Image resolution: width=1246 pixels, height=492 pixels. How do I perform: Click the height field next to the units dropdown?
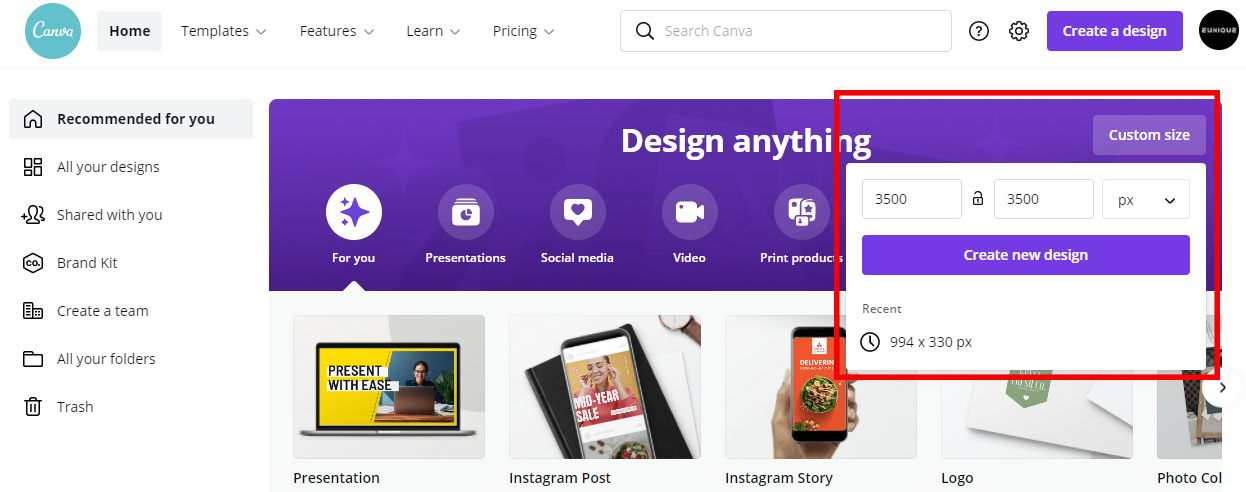(1044, 199)
